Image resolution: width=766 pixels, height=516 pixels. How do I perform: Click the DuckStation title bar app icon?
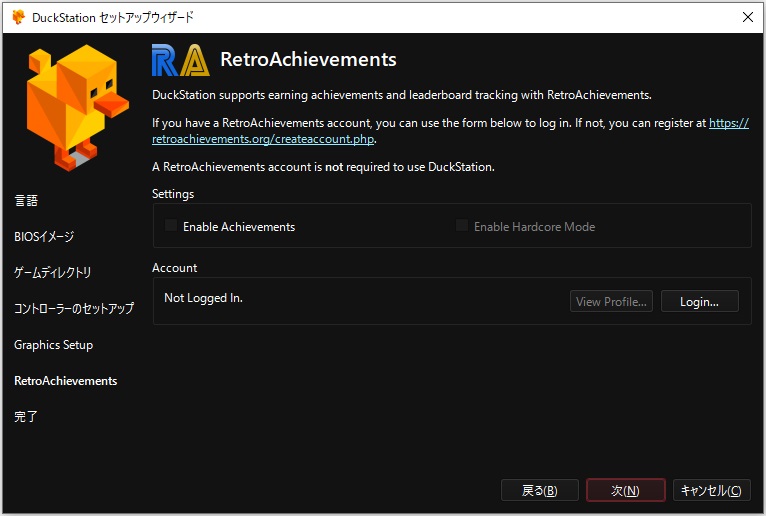(x=19, y=17)
